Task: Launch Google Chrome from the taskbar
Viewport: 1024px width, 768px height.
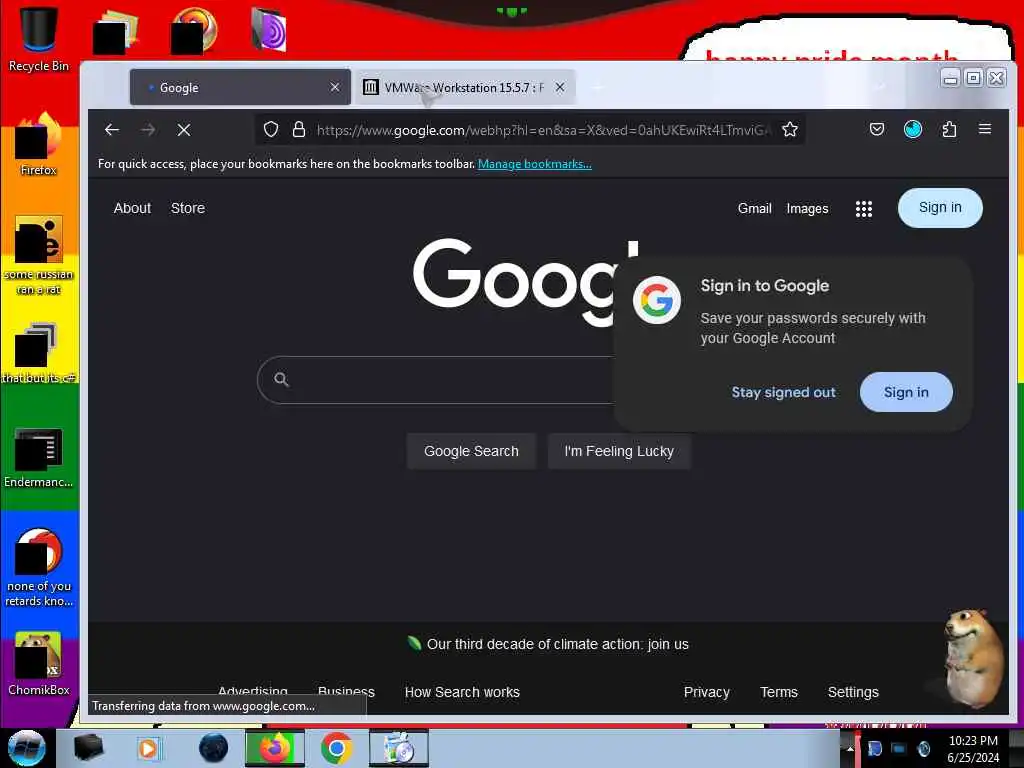Action: click(336, 748)
